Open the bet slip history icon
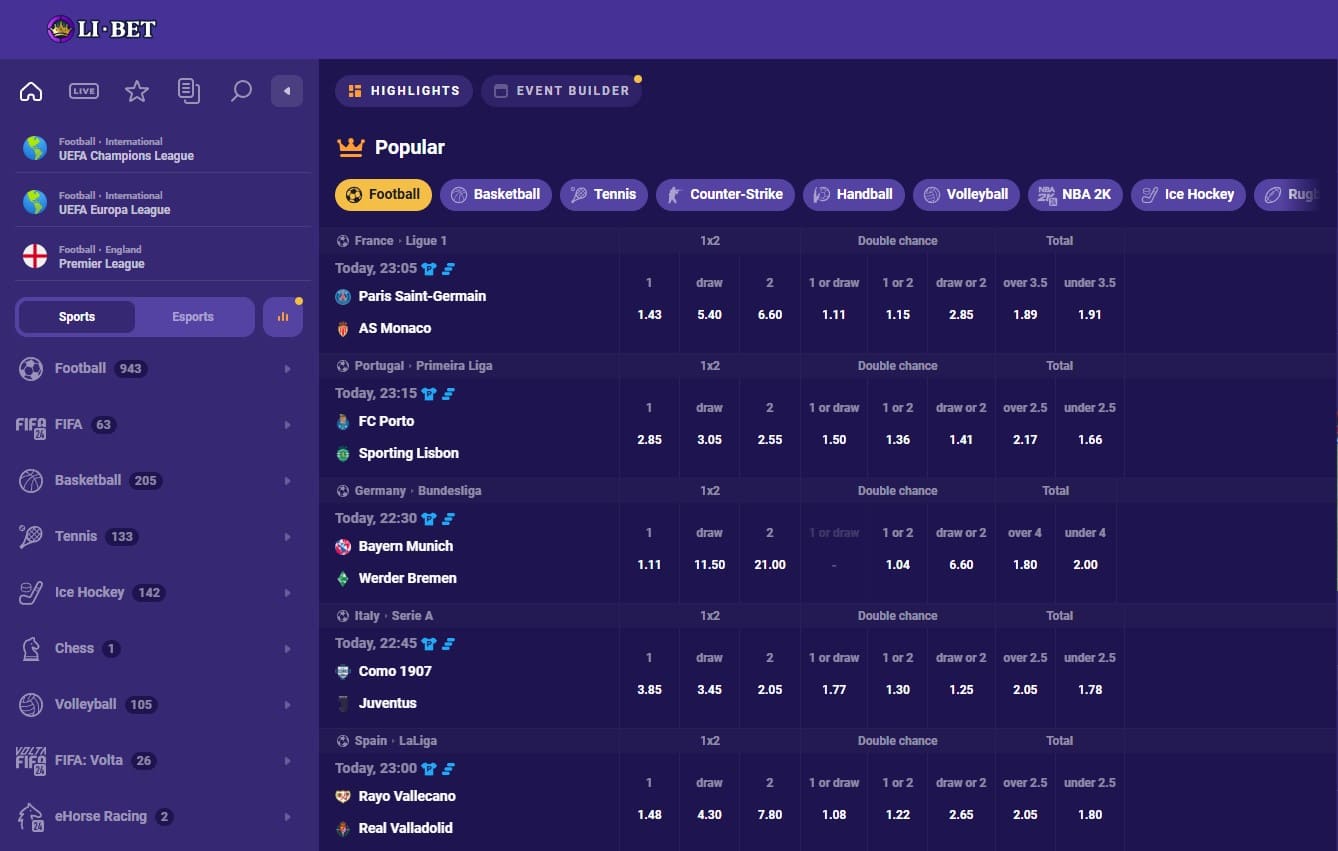This screenshot has width=1338, height=851. click(x=189, y=91)
